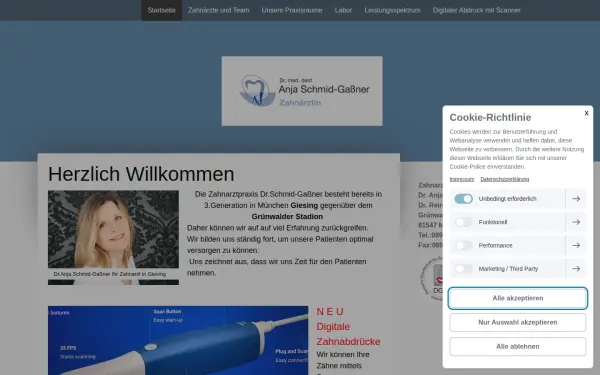Click the photo caption Dr.Anja Schmid-Gaßner

[x=110, y=274]
